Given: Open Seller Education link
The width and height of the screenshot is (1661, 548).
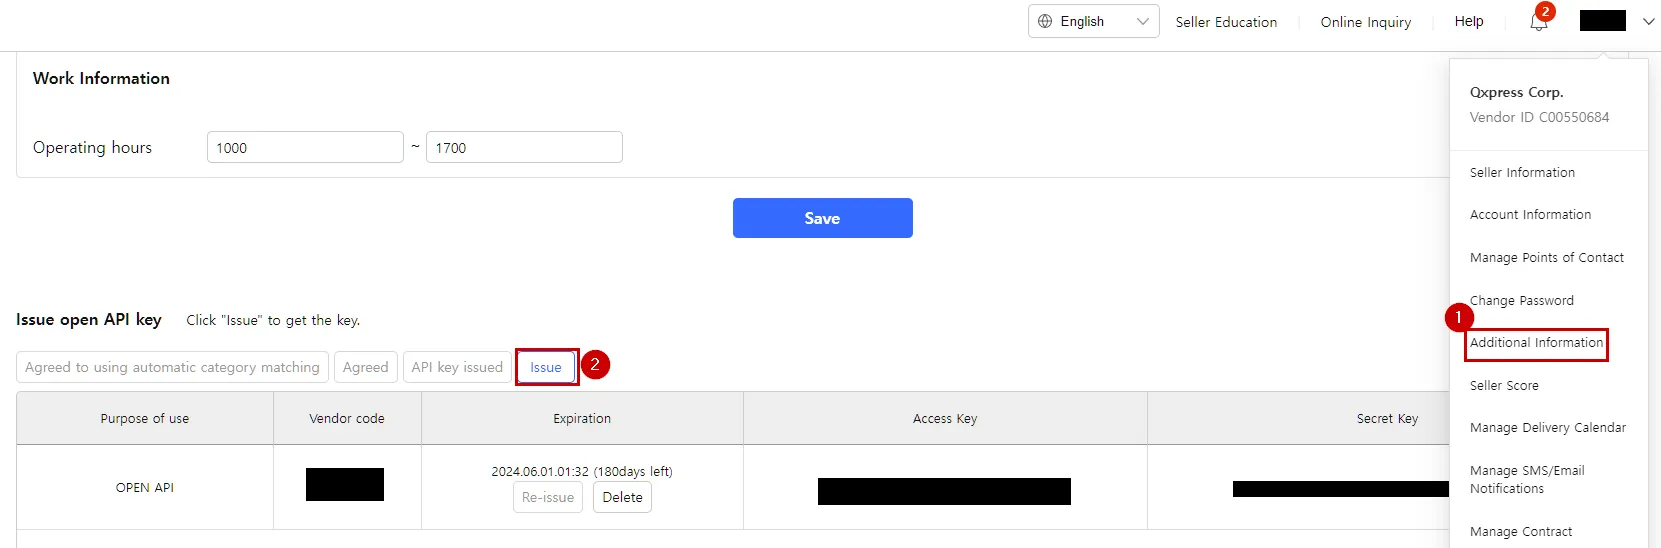Looking at the screenshot, I should point(1226,22).
